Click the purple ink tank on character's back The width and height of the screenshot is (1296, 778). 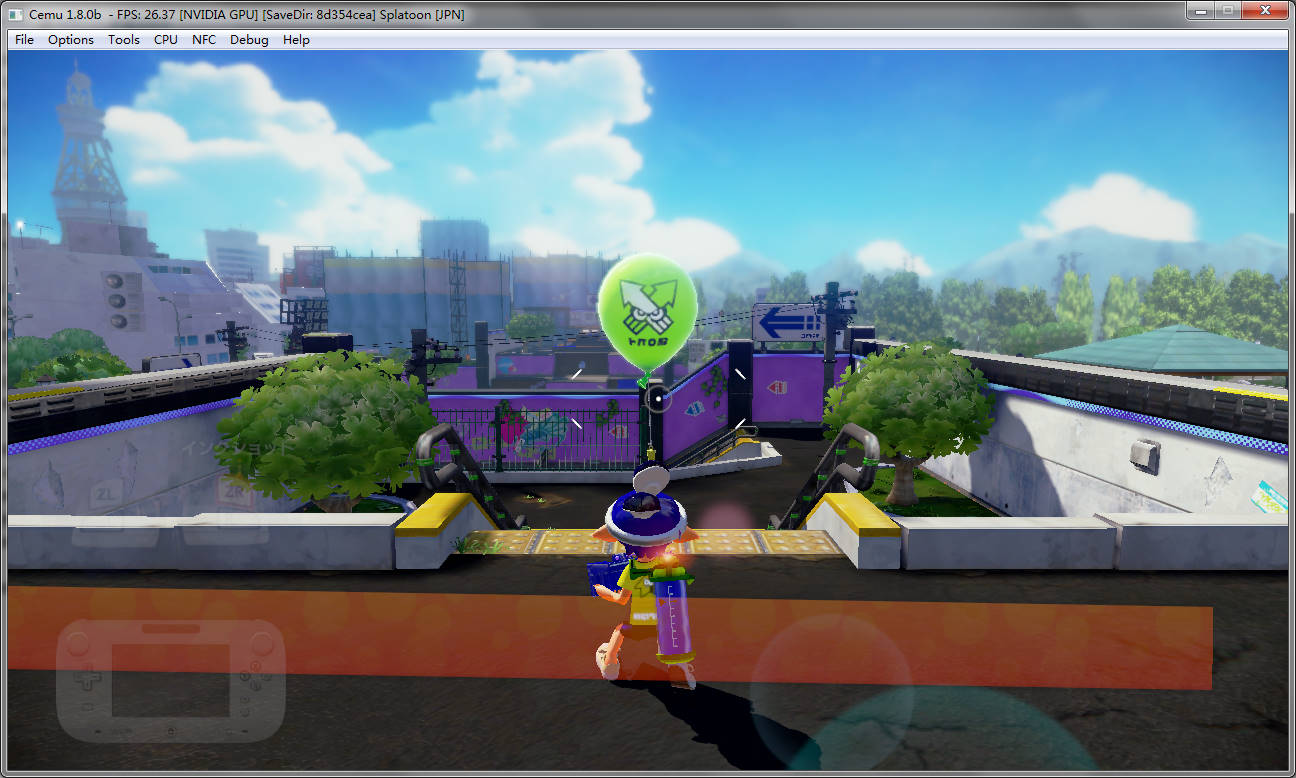pos(674,617)
